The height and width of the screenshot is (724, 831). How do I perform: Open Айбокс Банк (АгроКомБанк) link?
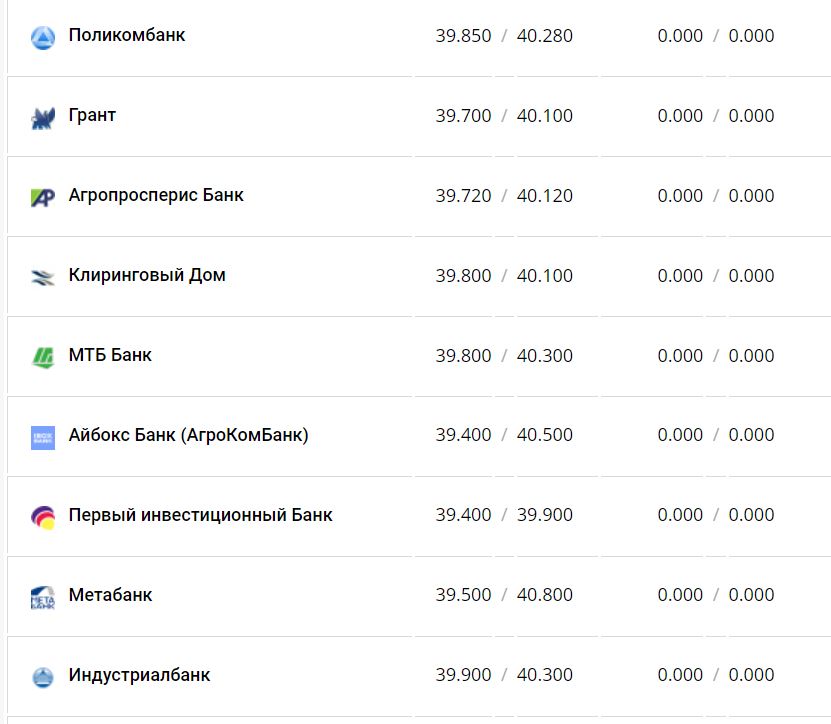188,435
